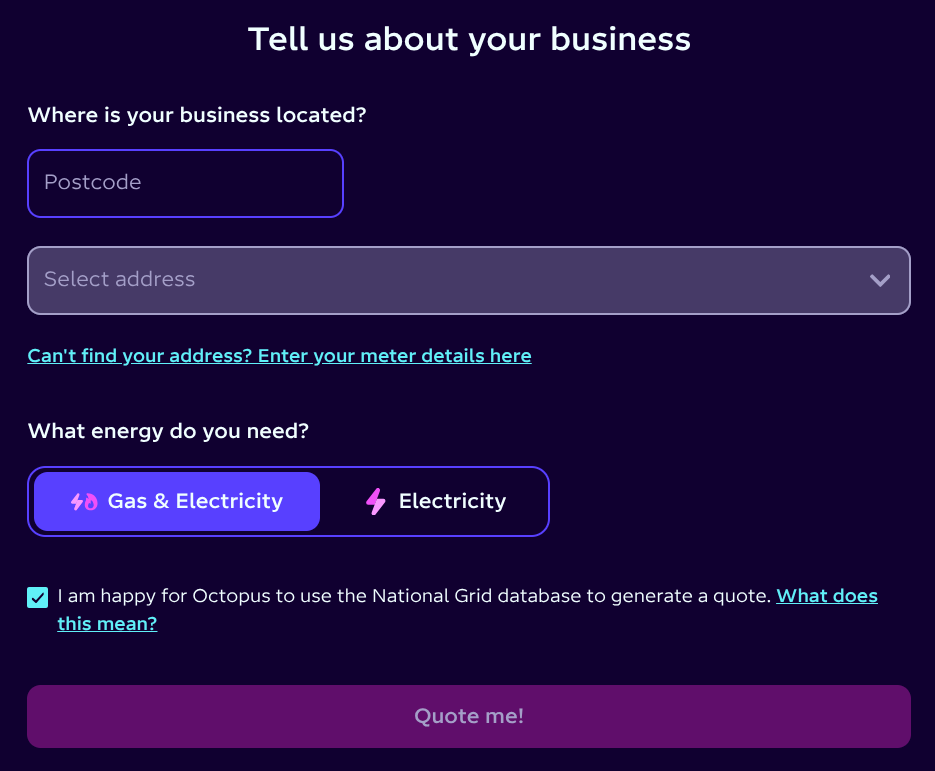Click the 'Tell us about your business' heading
The image size is (935, 771).
tap(469, 39)
